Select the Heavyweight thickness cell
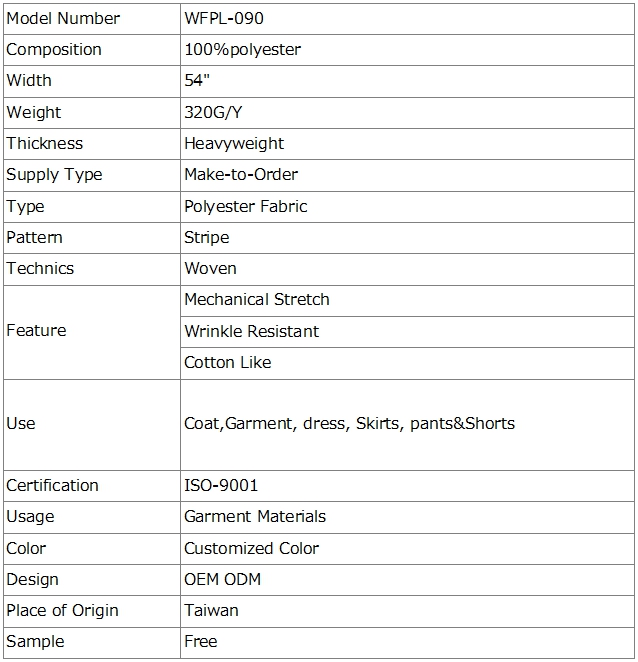Screen dimensions: 638x662 point(234,143)
